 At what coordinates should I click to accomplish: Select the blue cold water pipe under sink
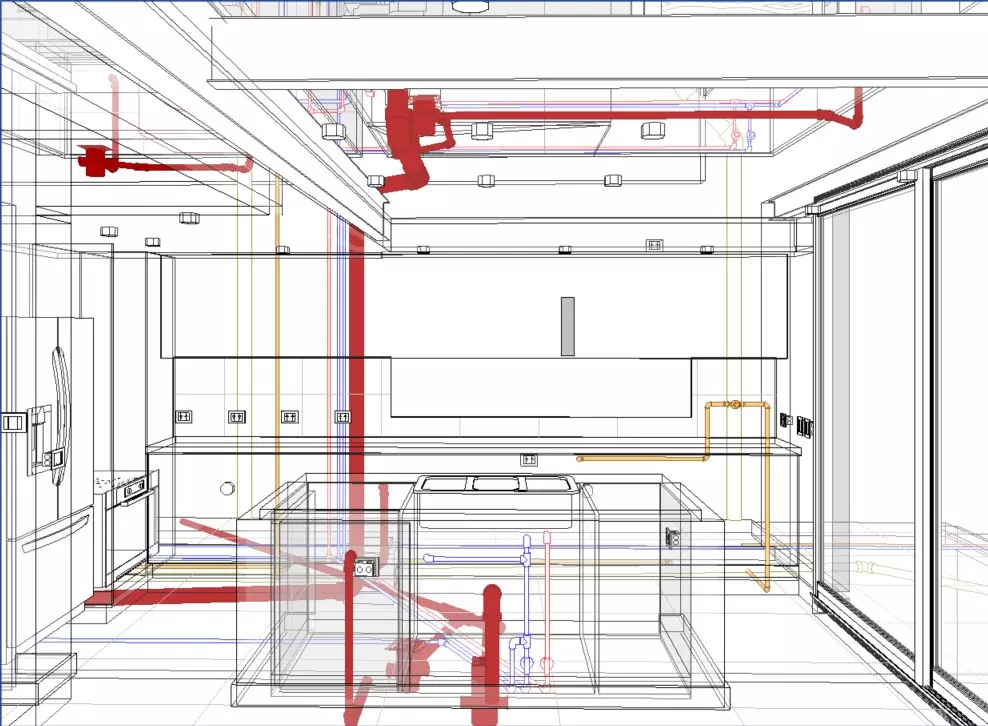click(527, 611)
